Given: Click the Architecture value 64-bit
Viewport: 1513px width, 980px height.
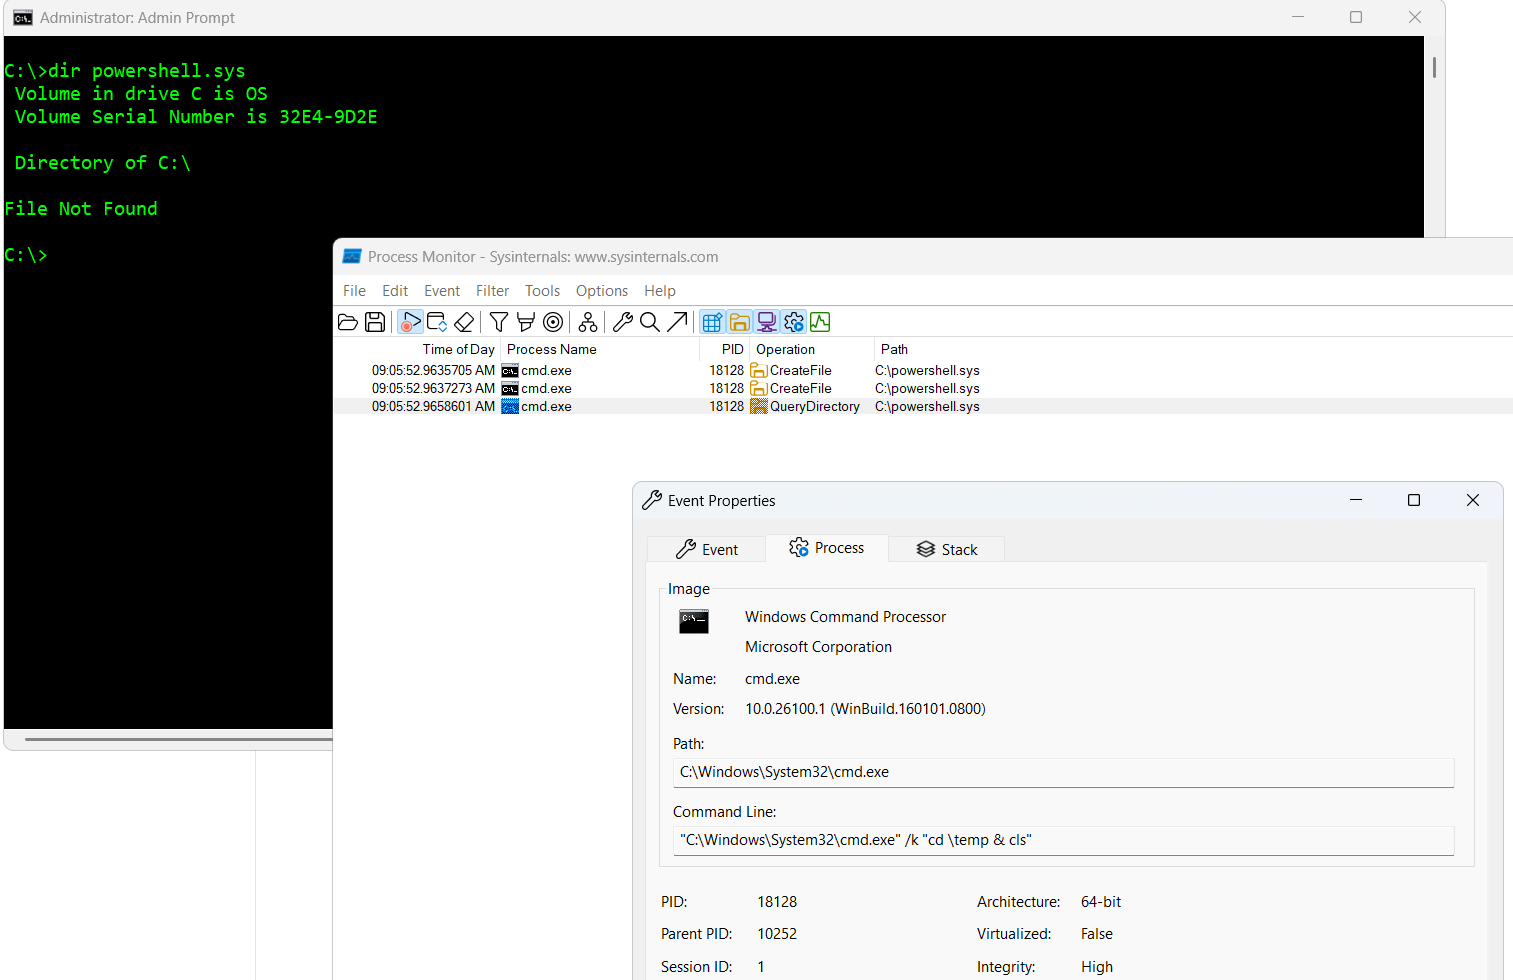Looking at the screenshot, I should point(1101,902).
